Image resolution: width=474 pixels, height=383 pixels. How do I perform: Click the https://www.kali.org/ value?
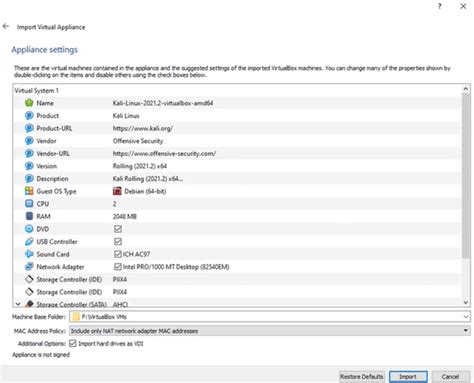point(143,128)
